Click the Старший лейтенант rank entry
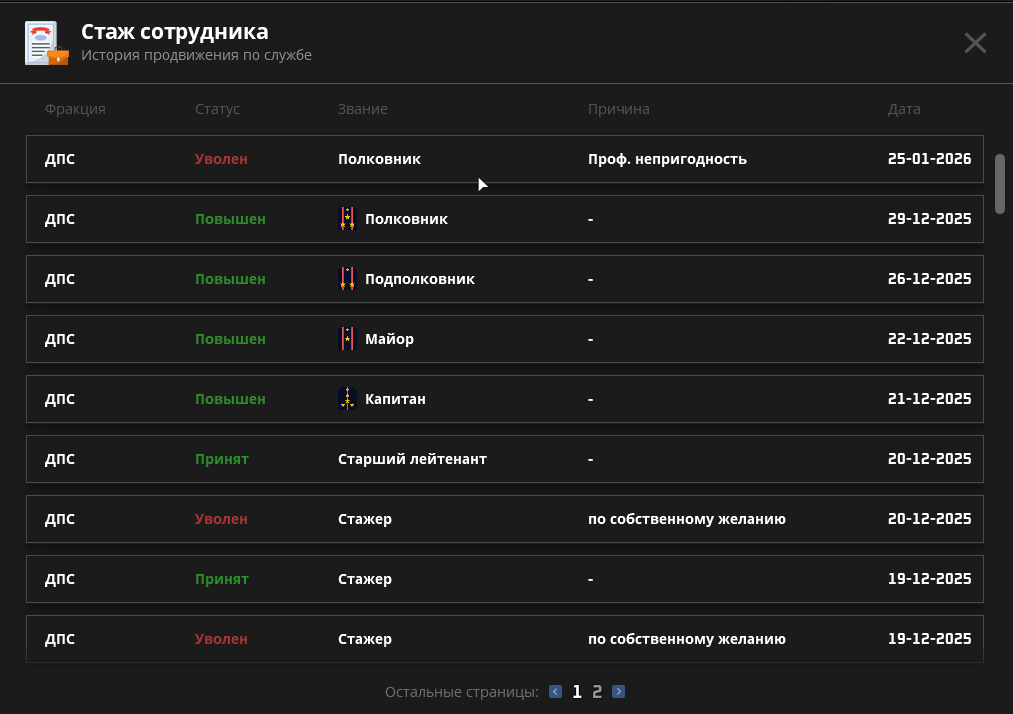The image size is (1013, 714). click(x=412, y=459)
